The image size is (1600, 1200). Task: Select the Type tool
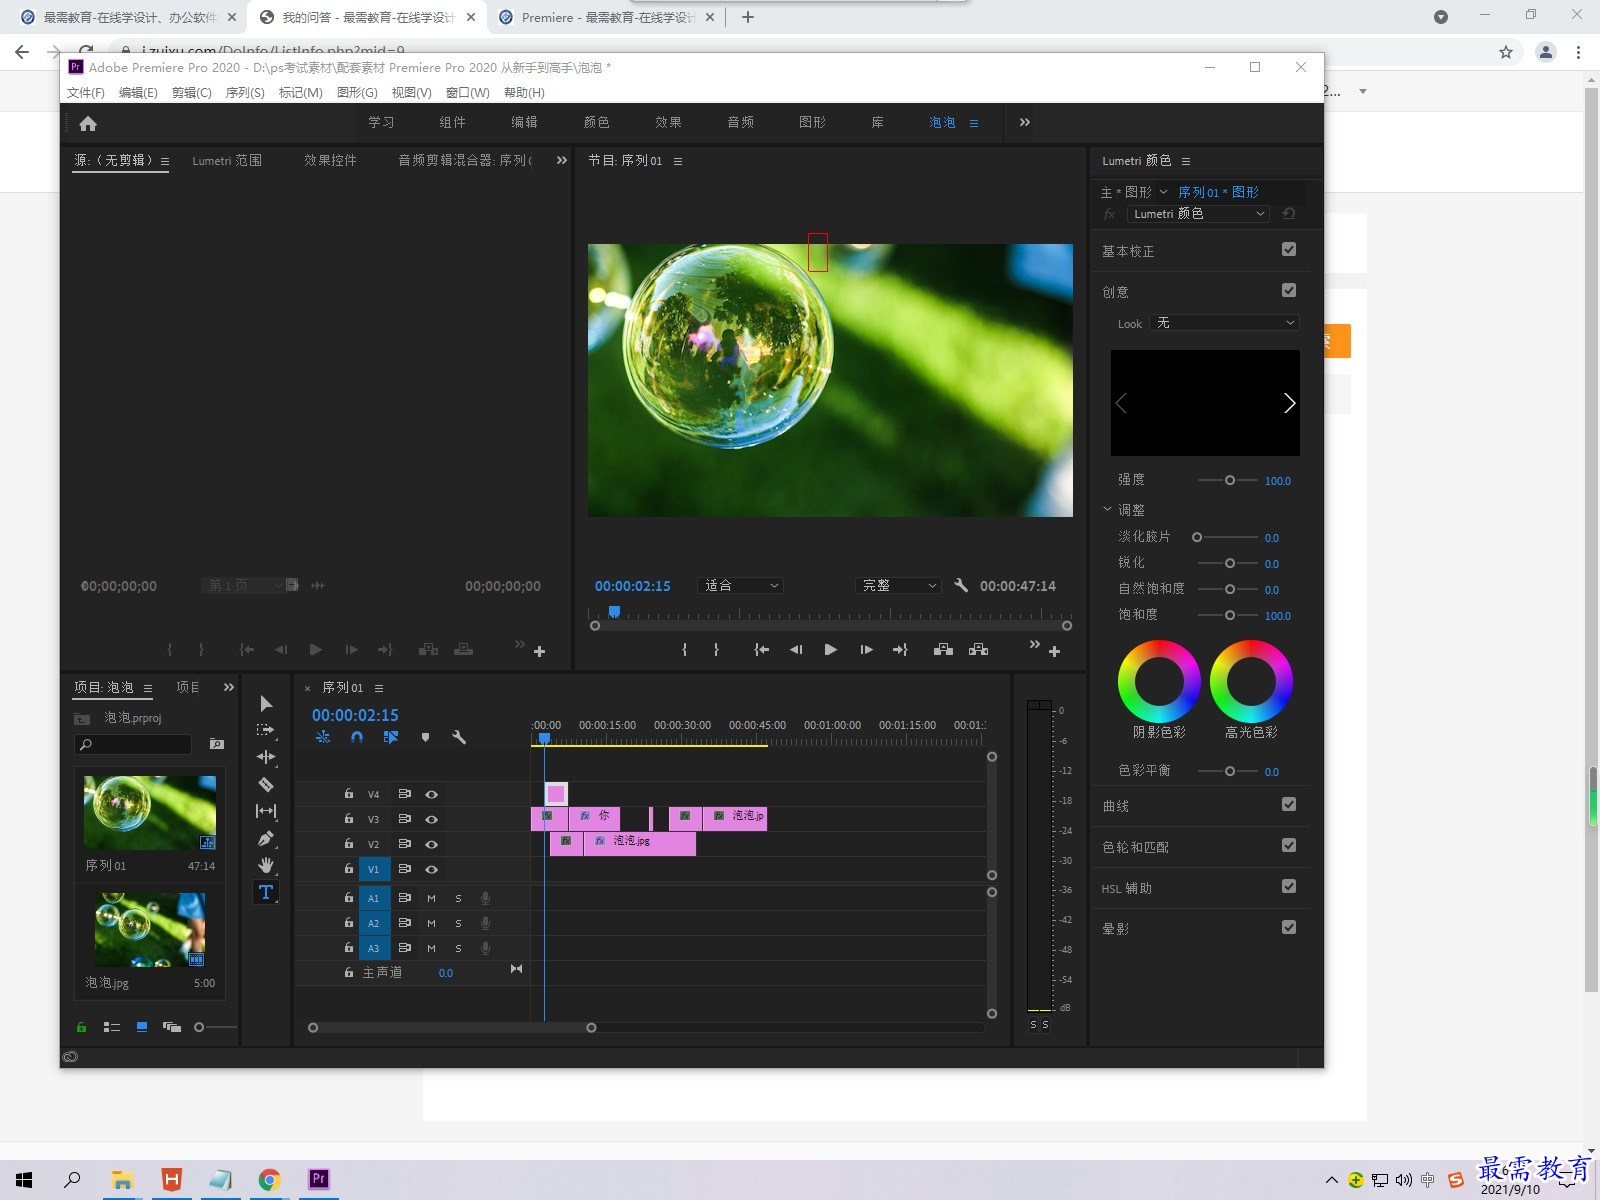pos(266,892)
